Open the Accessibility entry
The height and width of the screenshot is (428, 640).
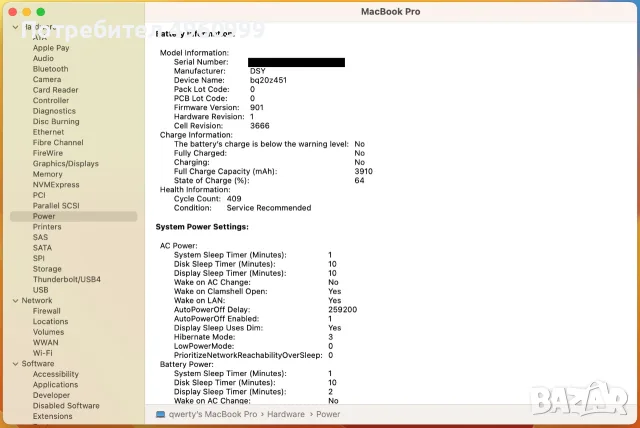(x=56, y=375)
